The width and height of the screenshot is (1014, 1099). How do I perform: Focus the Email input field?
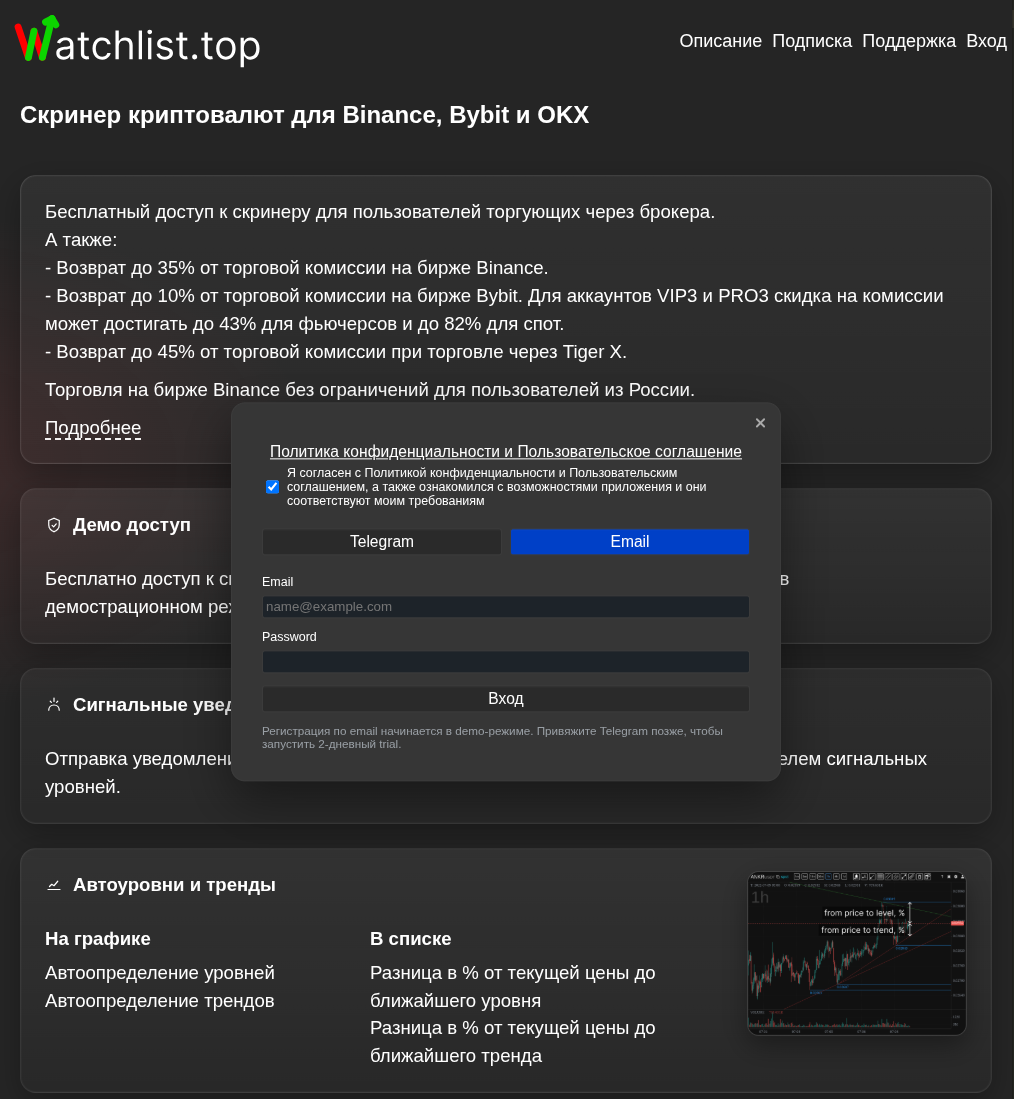(506, 607)
